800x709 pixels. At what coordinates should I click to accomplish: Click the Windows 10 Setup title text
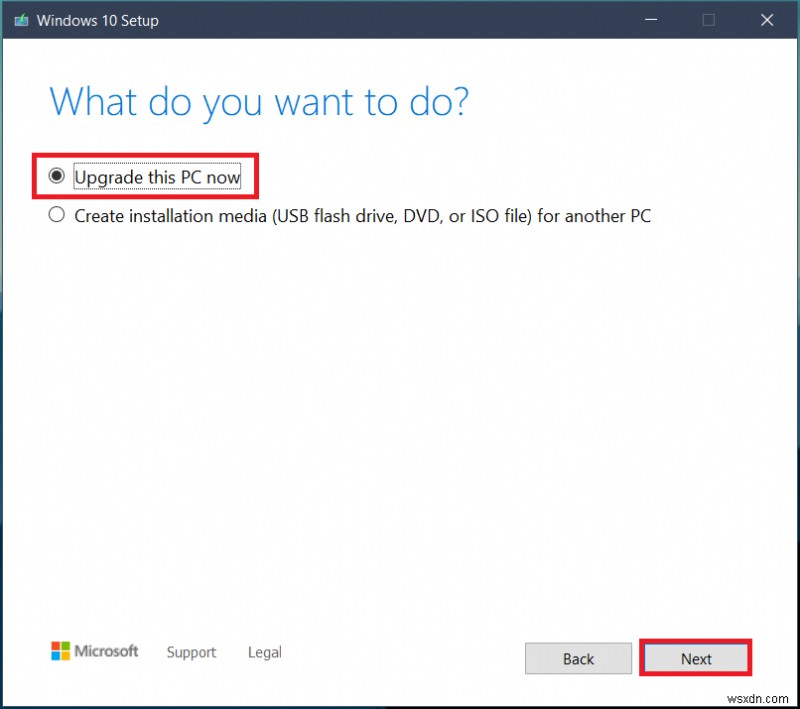(x=96, y=20)
